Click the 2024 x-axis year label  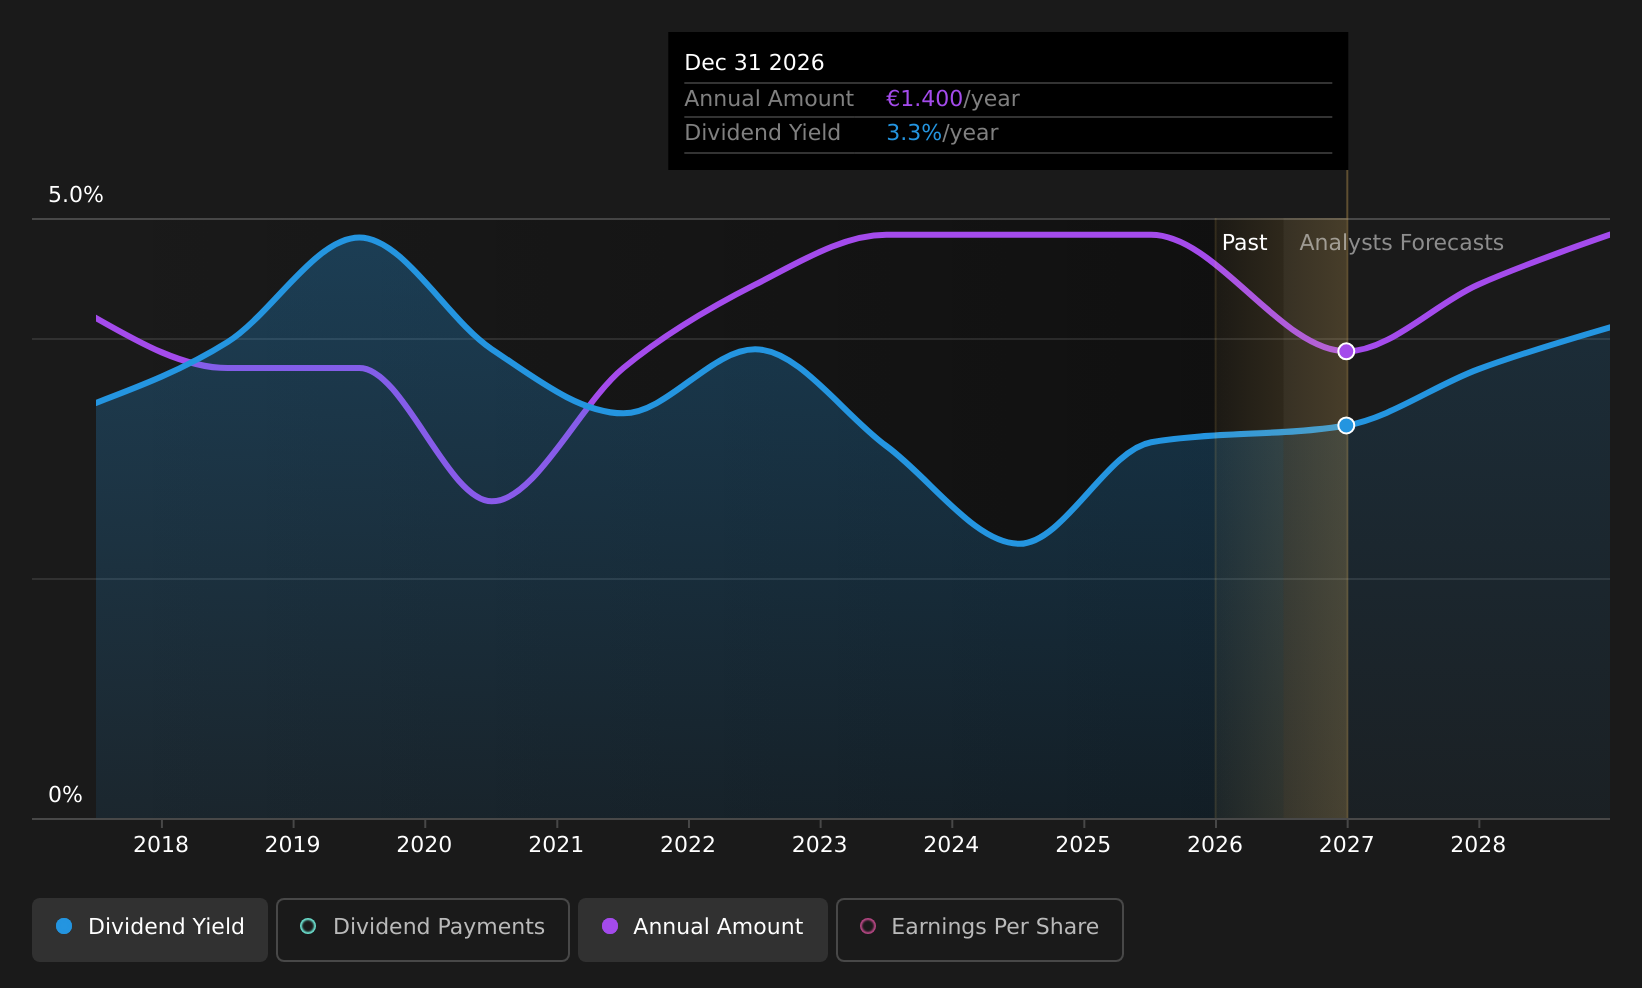coord(951,845)
